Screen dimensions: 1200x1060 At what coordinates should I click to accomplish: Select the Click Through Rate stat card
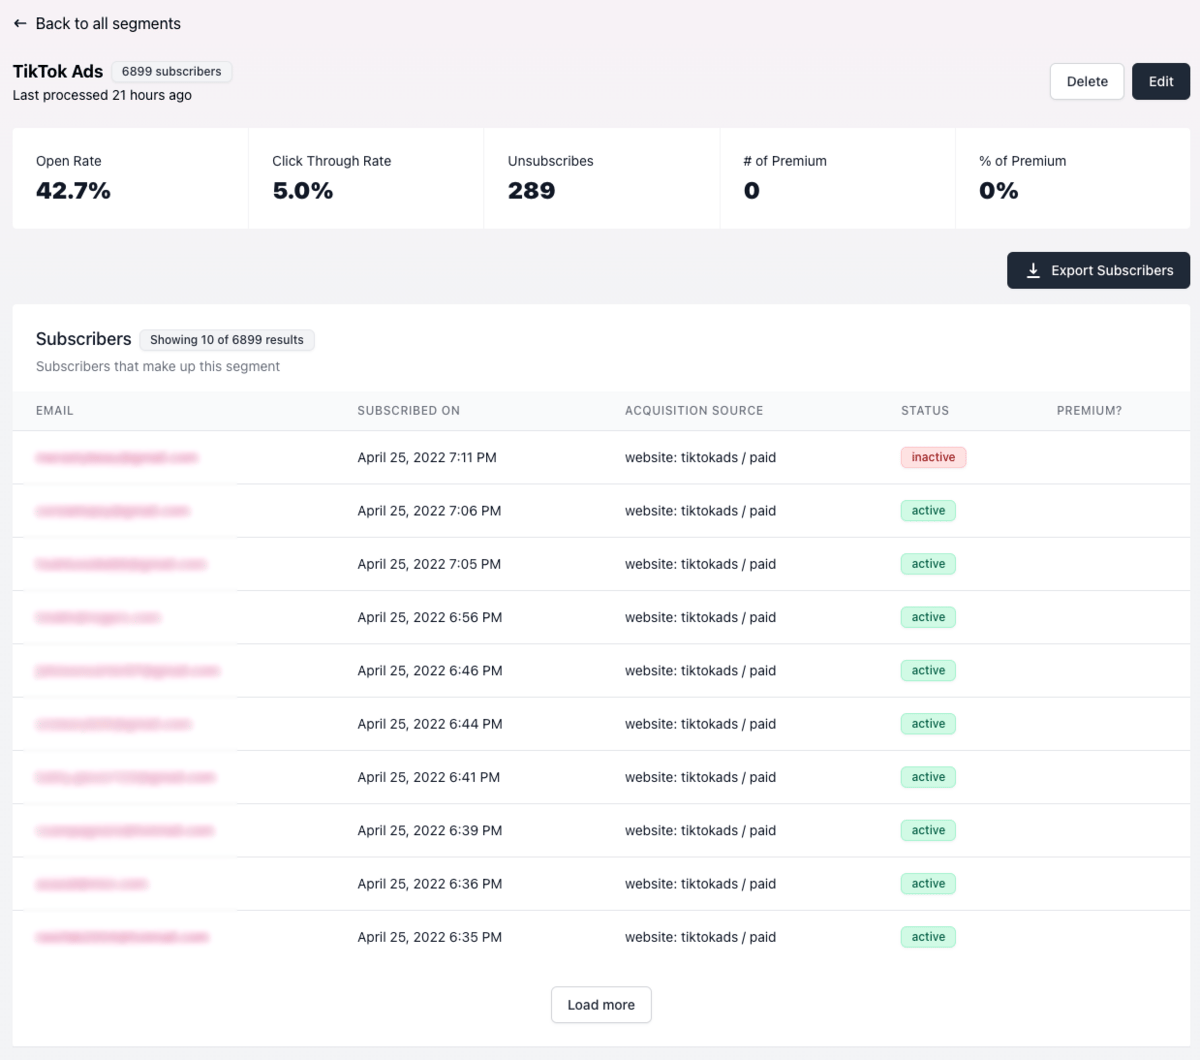pos(366,178)
